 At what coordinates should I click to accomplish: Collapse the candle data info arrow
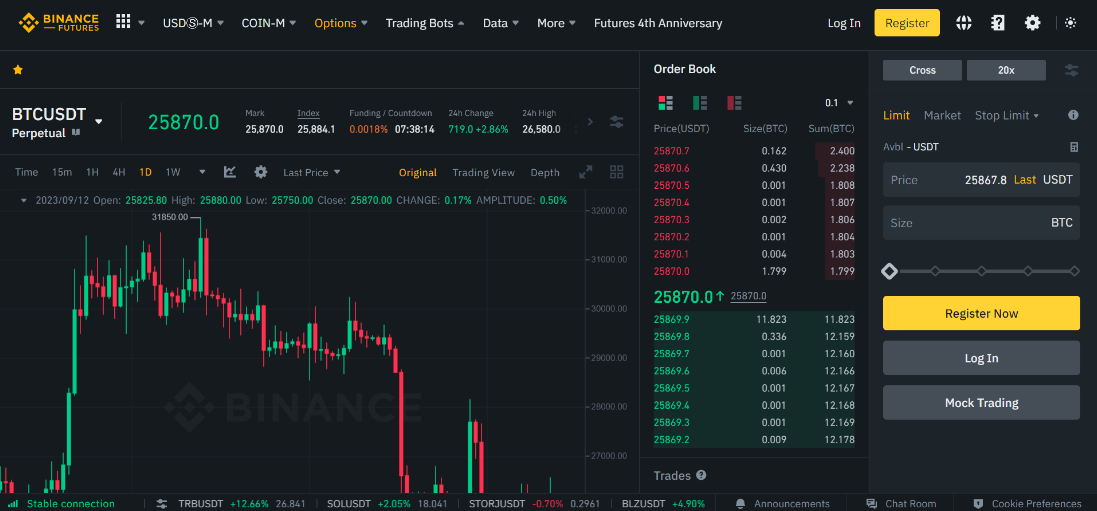[x=23, y=200]
